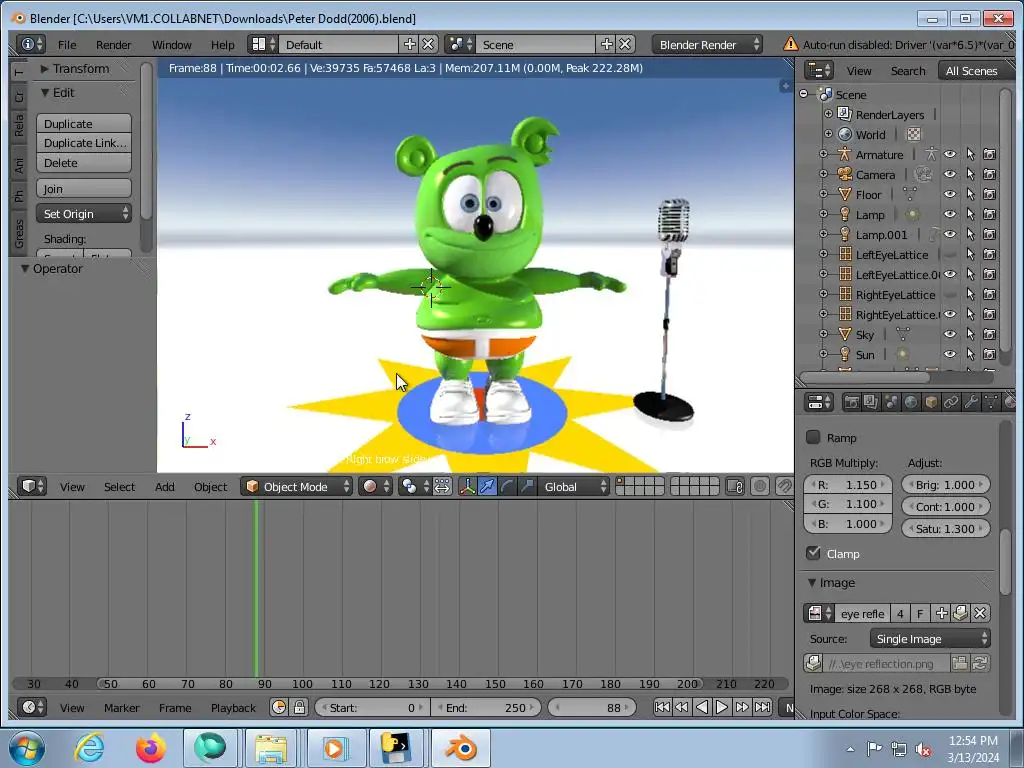Jump to the next keyframe
This screenshot has height=768, width=1024.
[x=742, y=707]
